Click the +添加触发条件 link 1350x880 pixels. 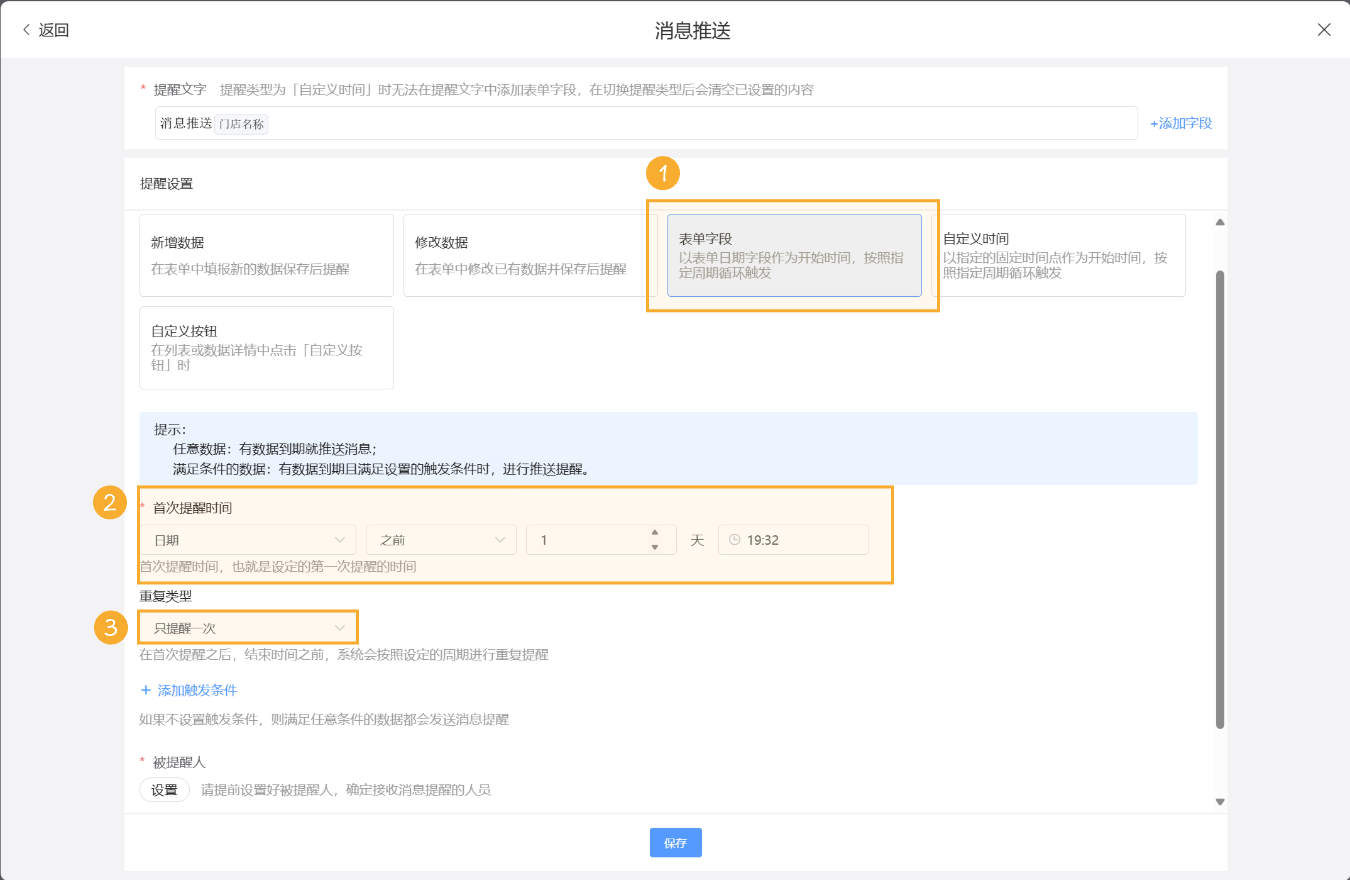click(186, 688)
